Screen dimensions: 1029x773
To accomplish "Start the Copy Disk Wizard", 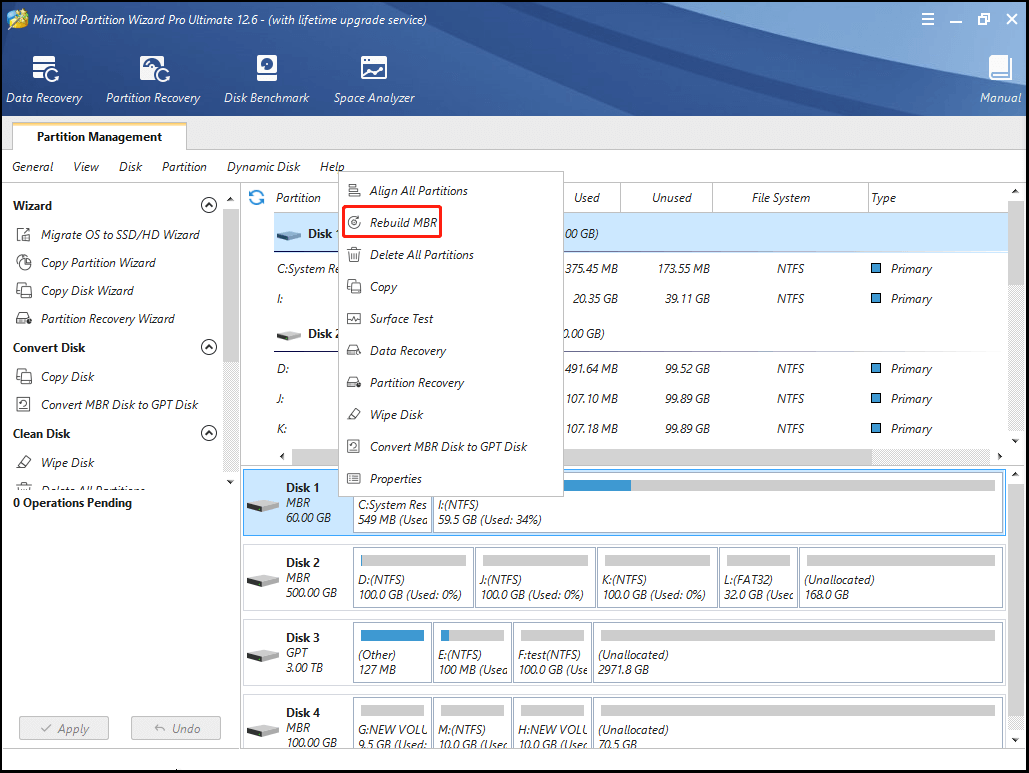I will click(x=75, y=290).
